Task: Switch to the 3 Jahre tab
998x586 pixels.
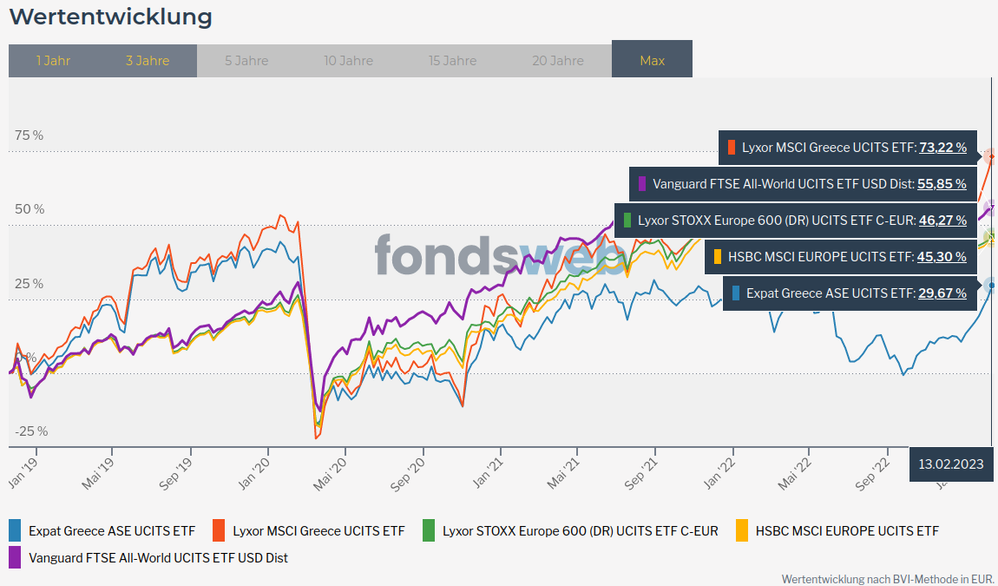Action: point(148,61)
